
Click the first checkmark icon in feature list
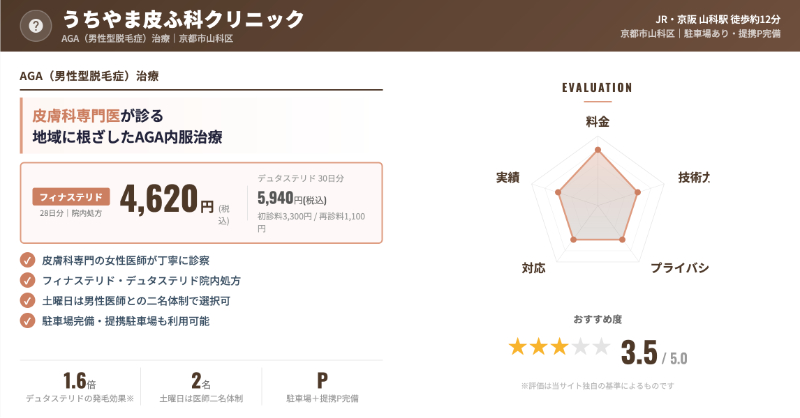27,260
